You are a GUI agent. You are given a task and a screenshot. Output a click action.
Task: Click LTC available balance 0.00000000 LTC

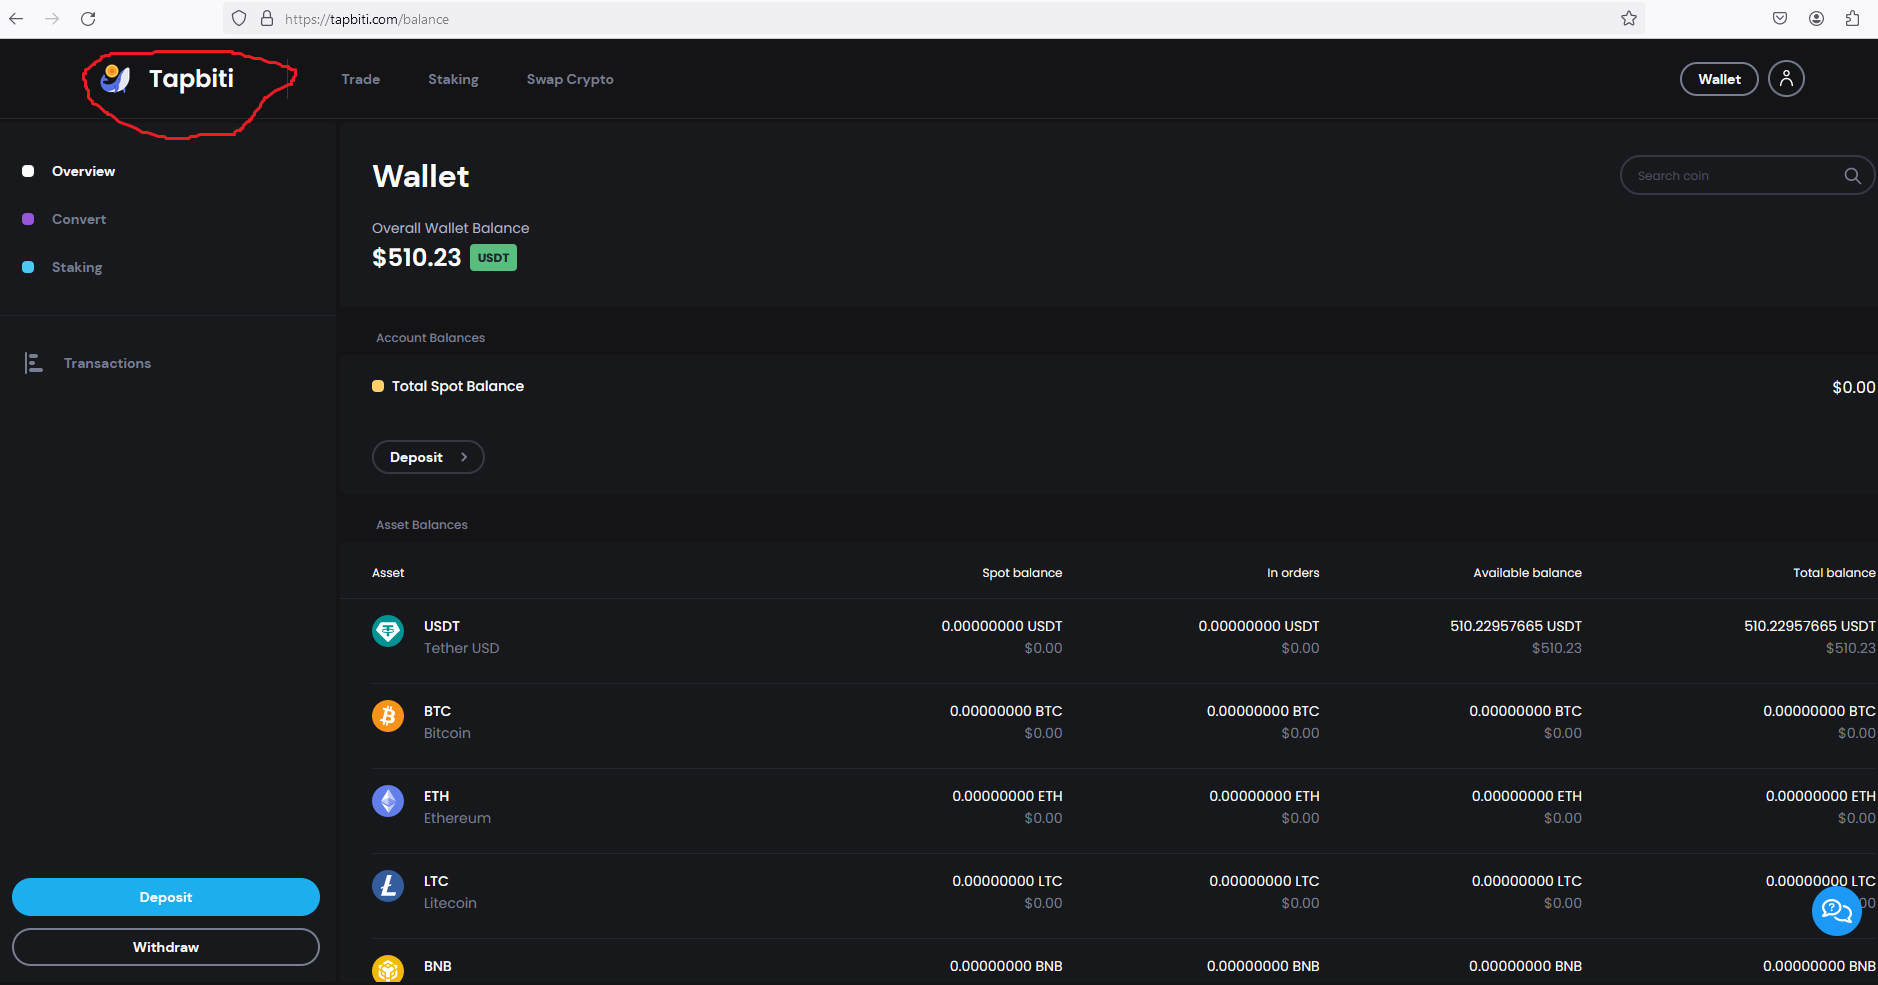(x=1527, y=881)
